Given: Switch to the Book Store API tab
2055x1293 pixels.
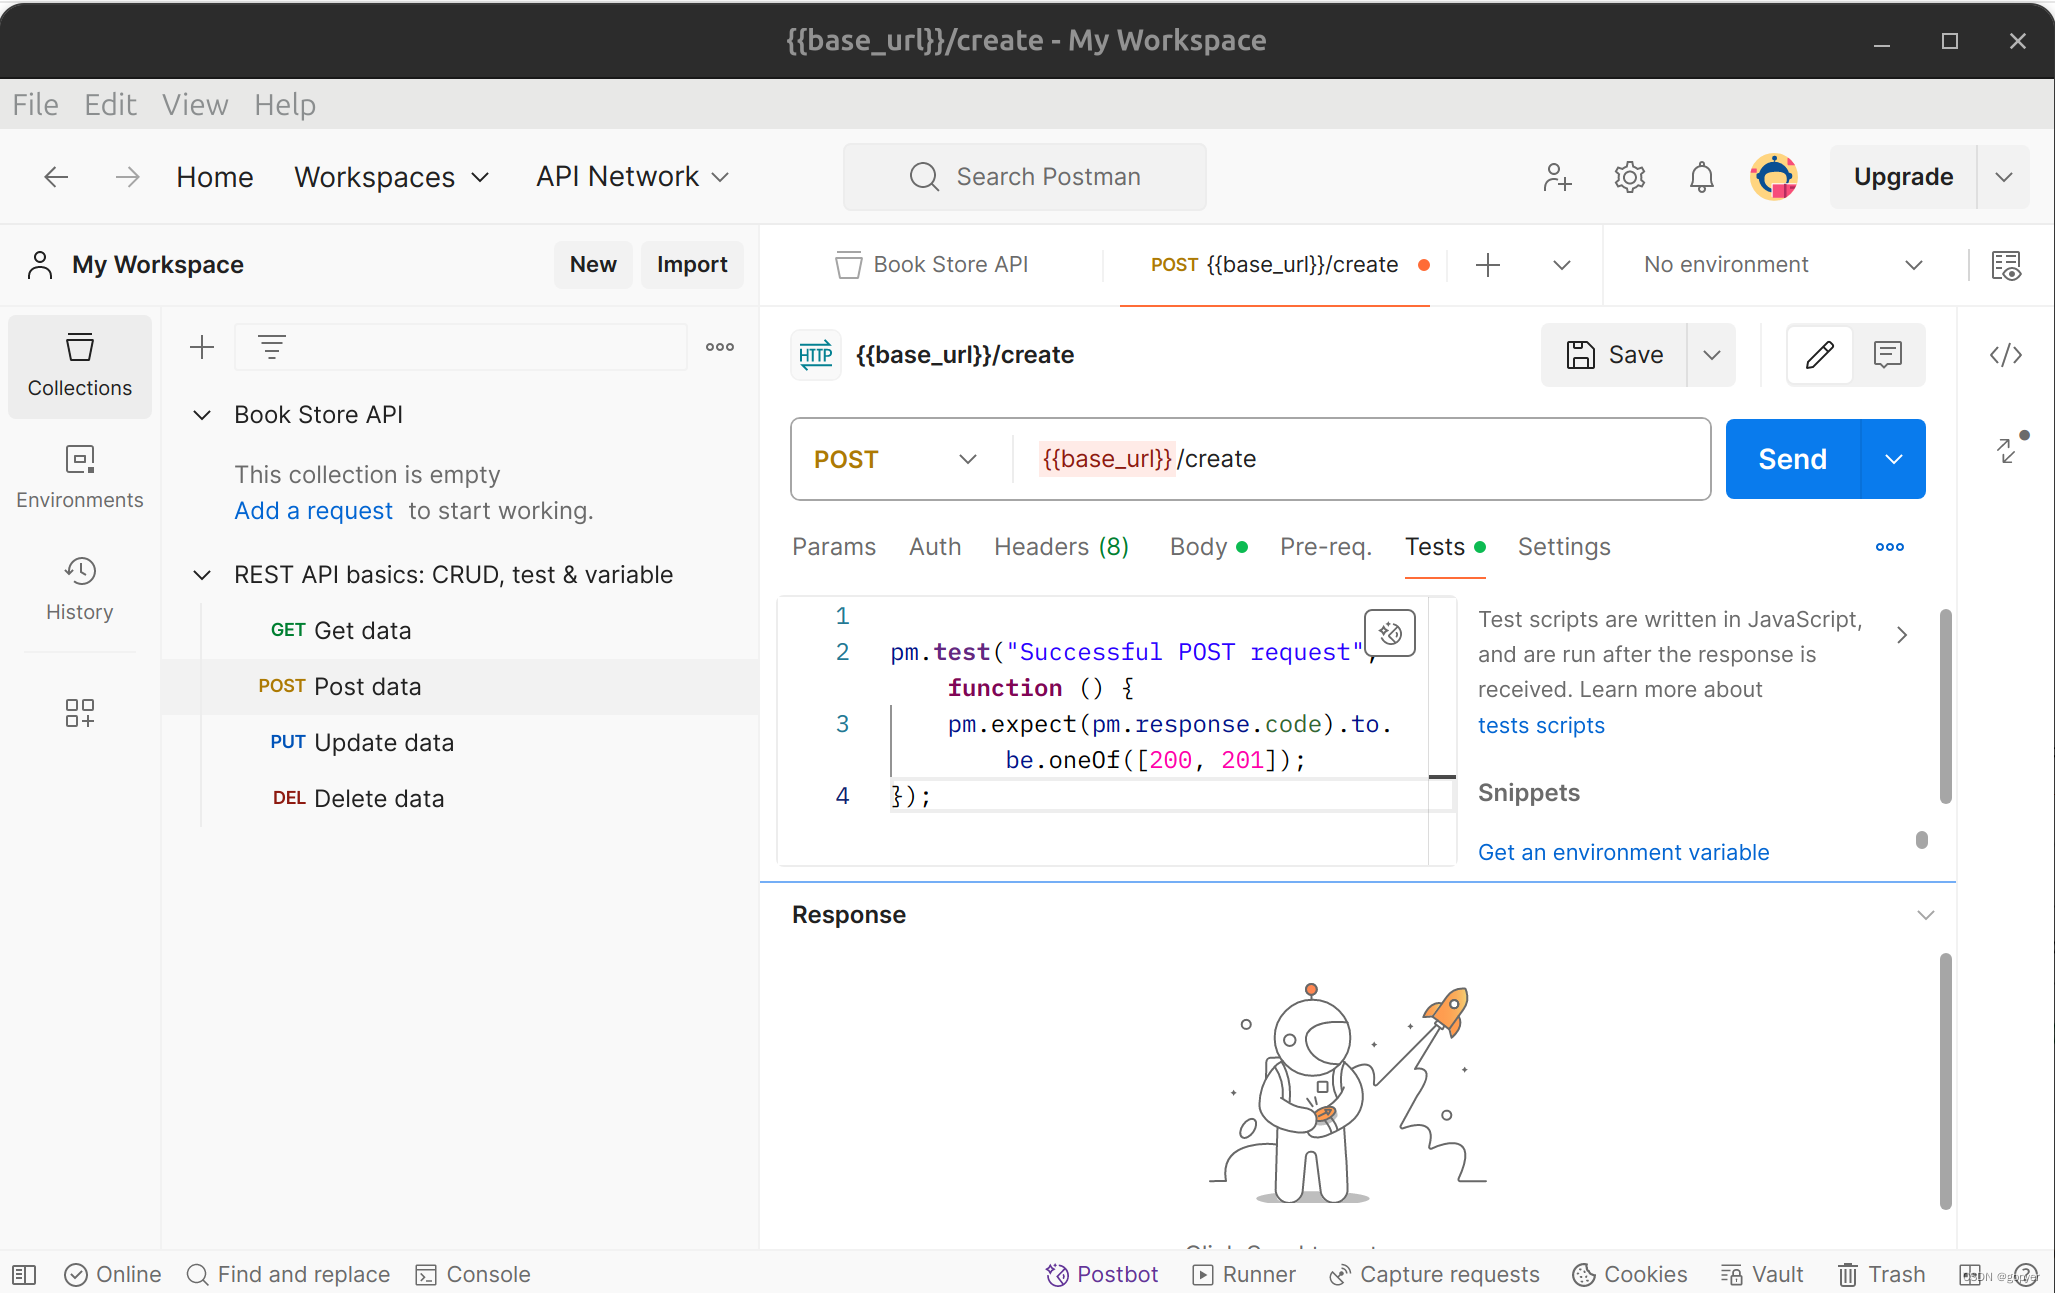Looking at the screenshot, I should (x=932, y=265).
